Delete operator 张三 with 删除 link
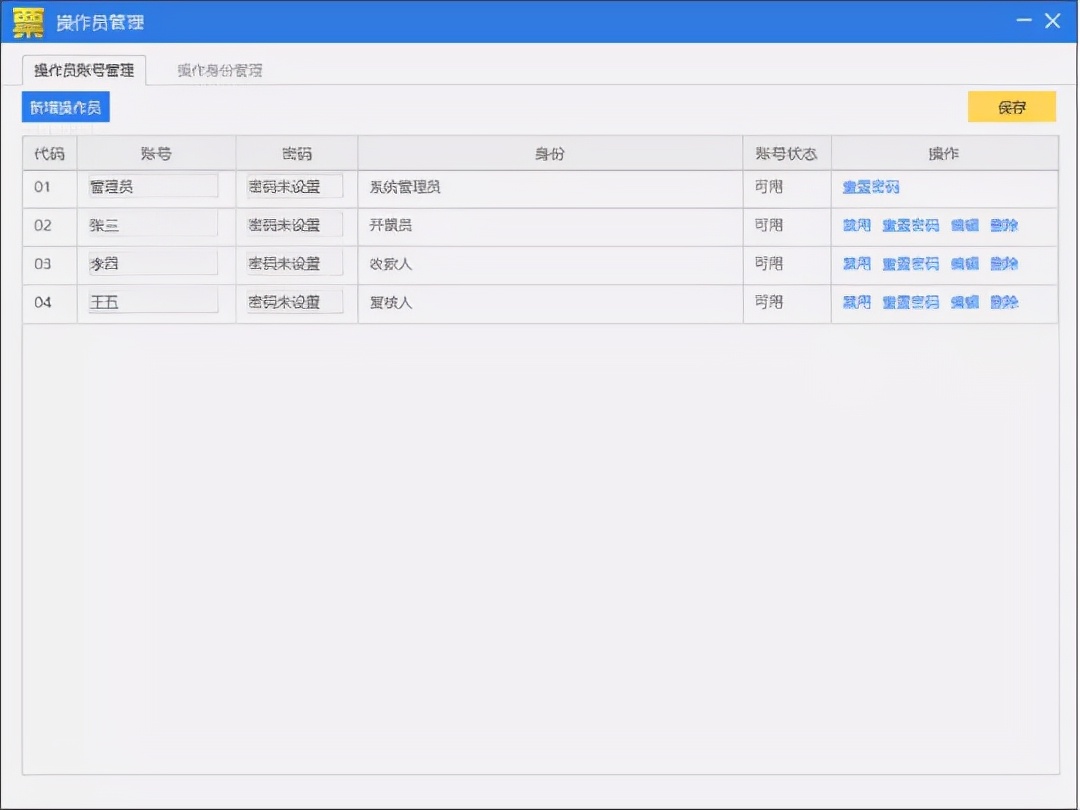Image resolution: width=1080 pixels, height=810 pixels. pyautogui.click(x=1002, y=225)
